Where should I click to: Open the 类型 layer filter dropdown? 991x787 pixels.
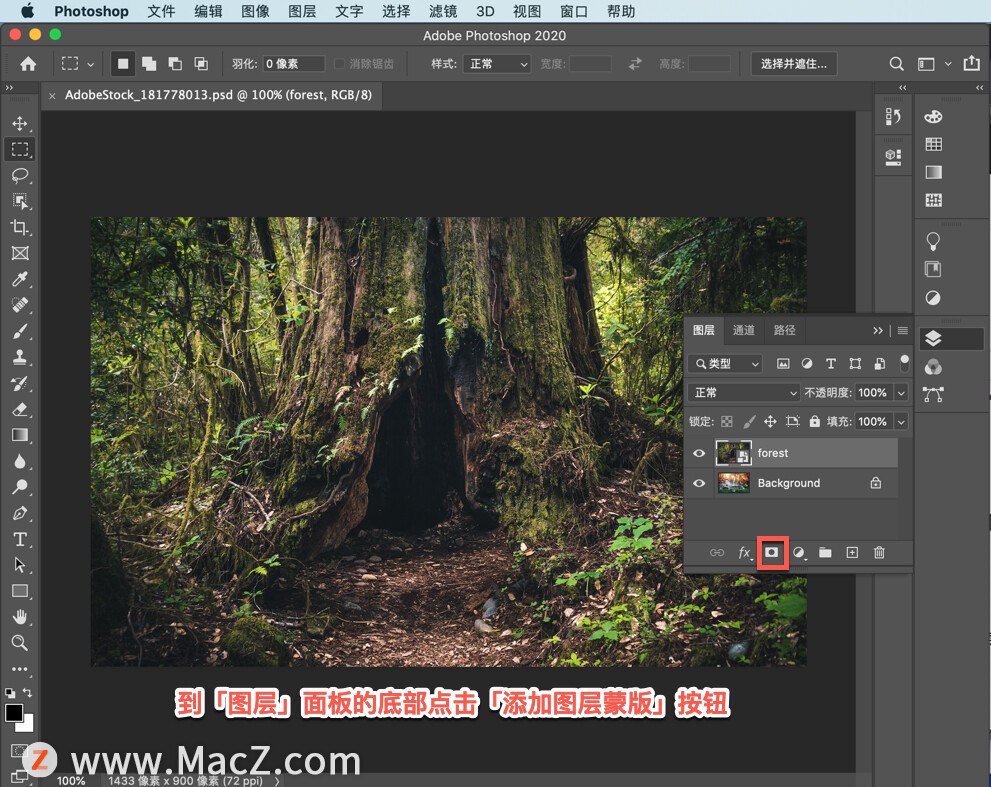point(724,363)
